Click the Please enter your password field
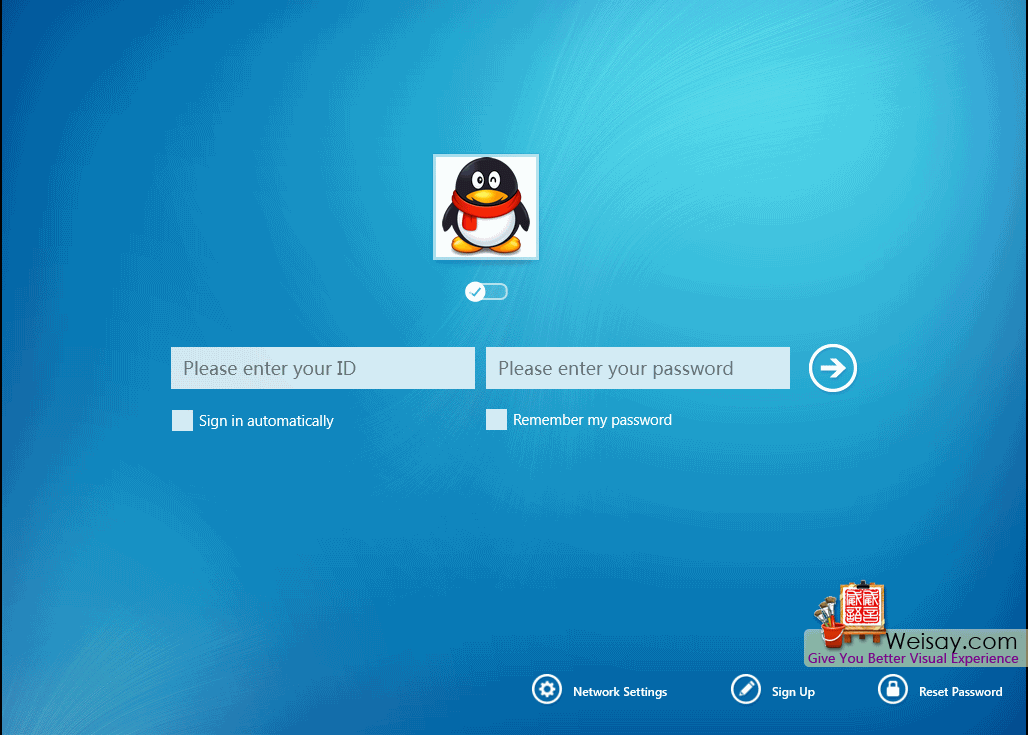Viewport: 1028px width, 735px height. 637,368
